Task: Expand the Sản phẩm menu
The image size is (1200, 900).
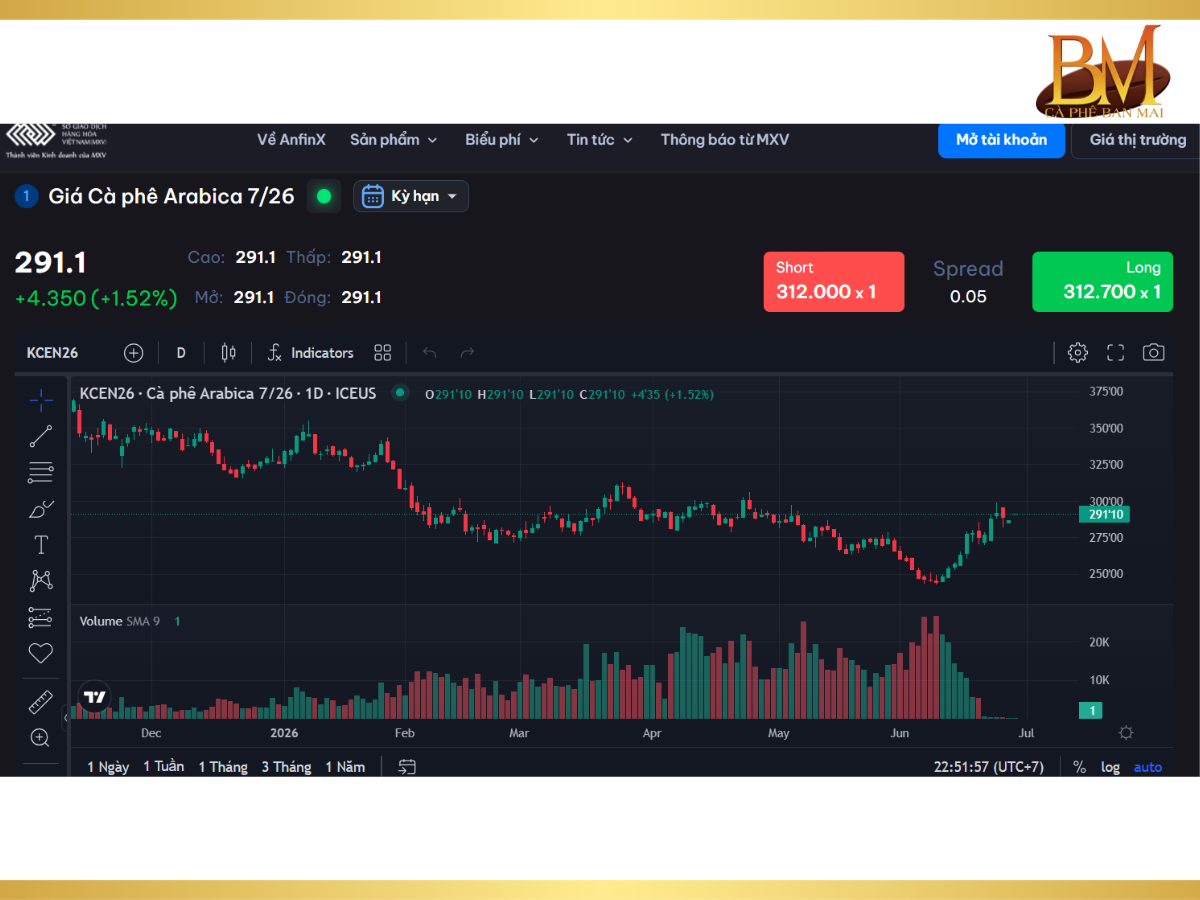Action: pos(394,140)
